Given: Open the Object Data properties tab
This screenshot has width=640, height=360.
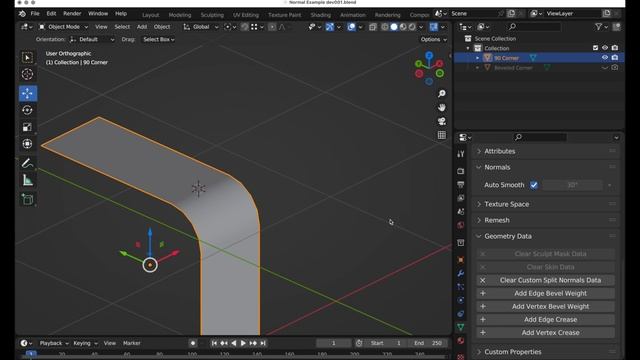Looking at the screenshot, I should tap(461, 327).
